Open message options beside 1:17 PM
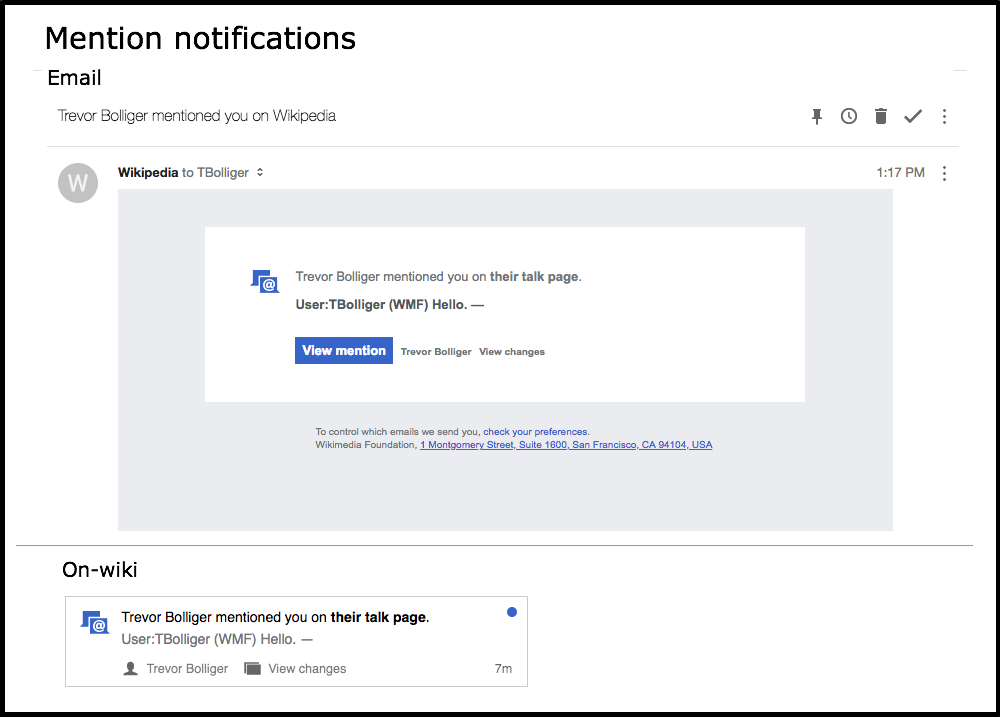The width and height of the screenshot is (1000, 718). (x=945, y=173)
